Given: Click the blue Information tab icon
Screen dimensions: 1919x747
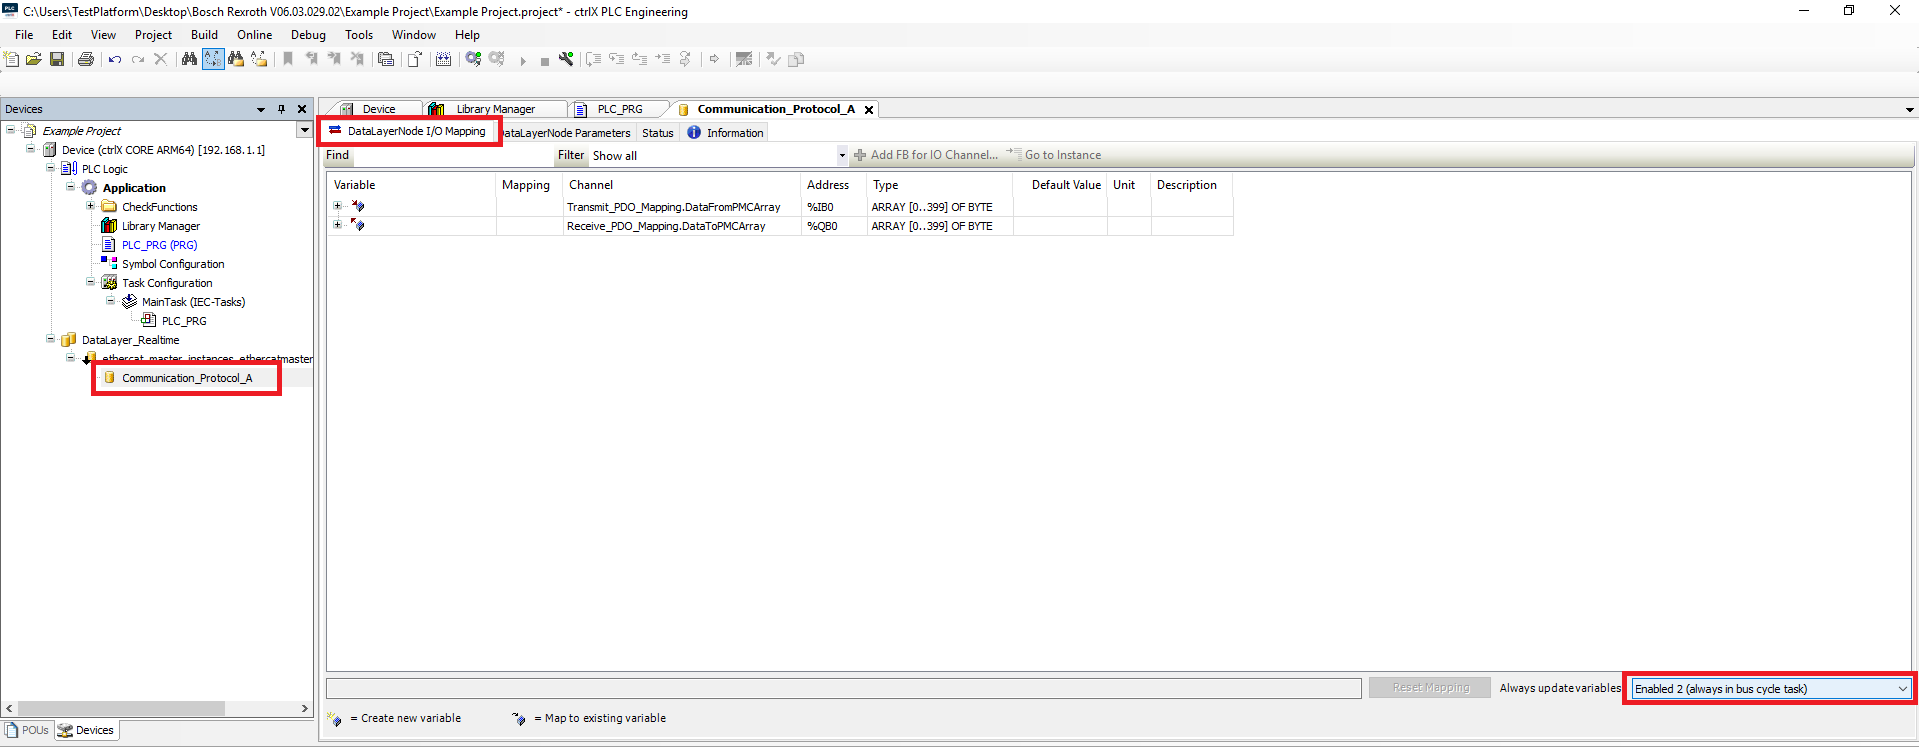Looking at the screenshot, I should (x=694, y=133).
